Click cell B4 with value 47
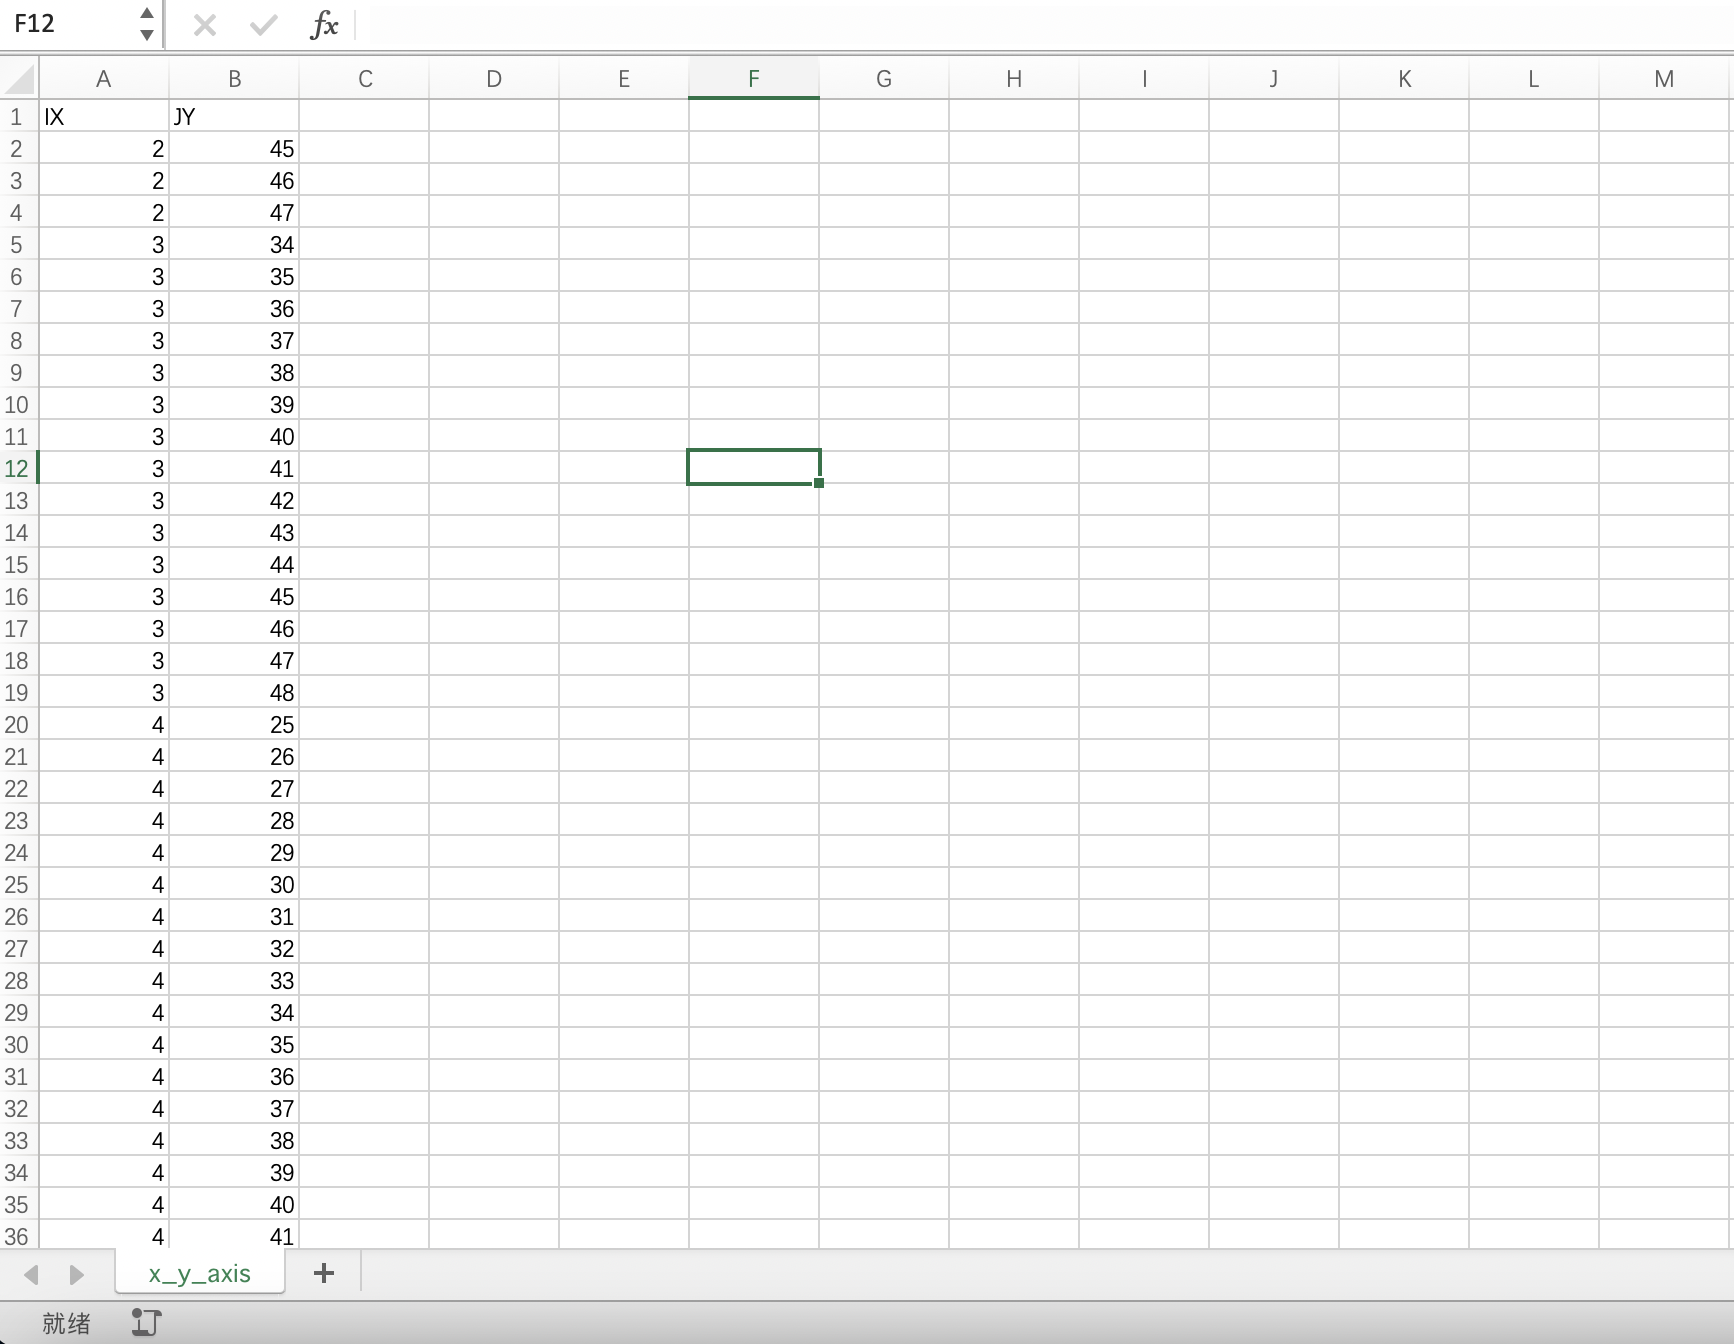1734x1344 pixels. (234, 212)
